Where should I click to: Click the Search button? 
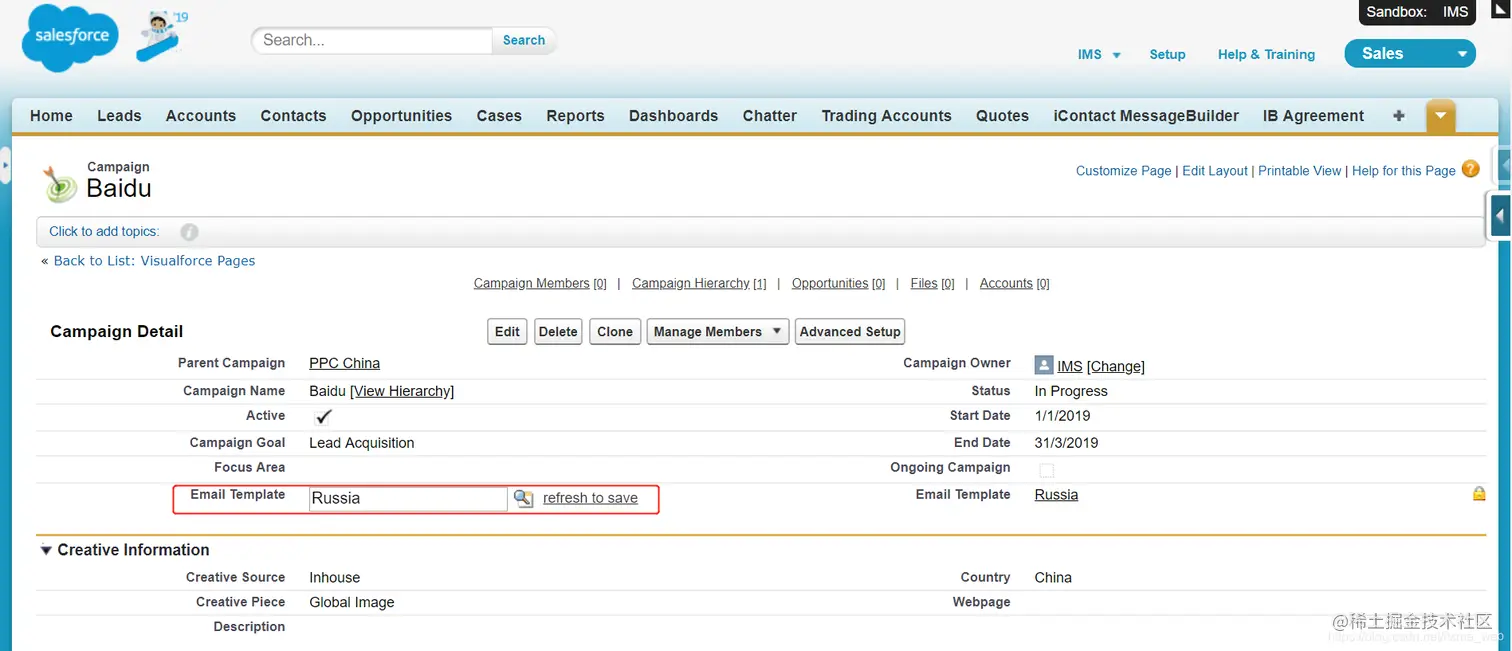[x=524, y=40]
